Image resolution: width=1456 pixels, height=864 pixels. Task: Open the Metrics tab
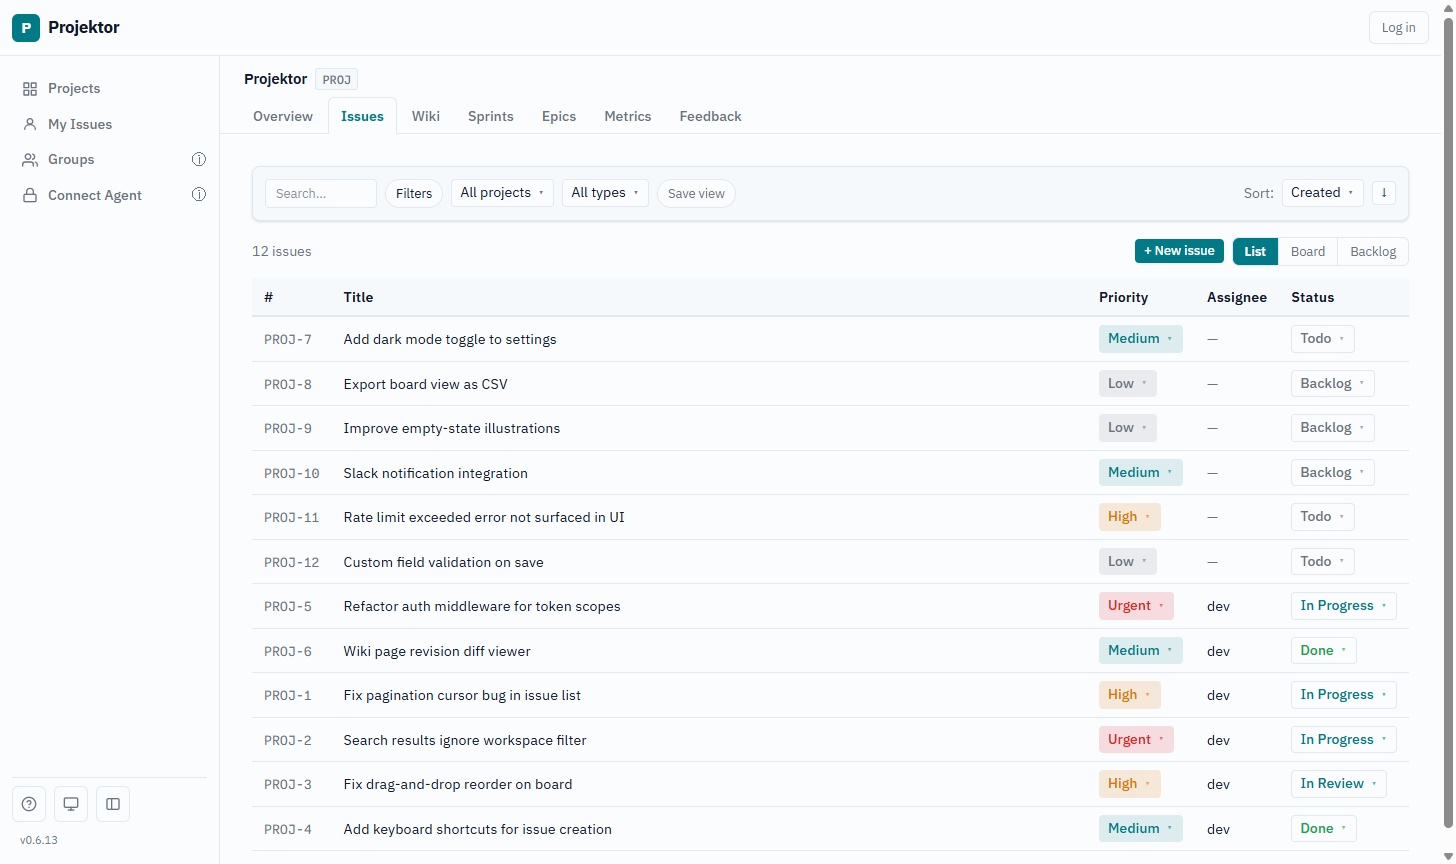click(x=628, y=116)
